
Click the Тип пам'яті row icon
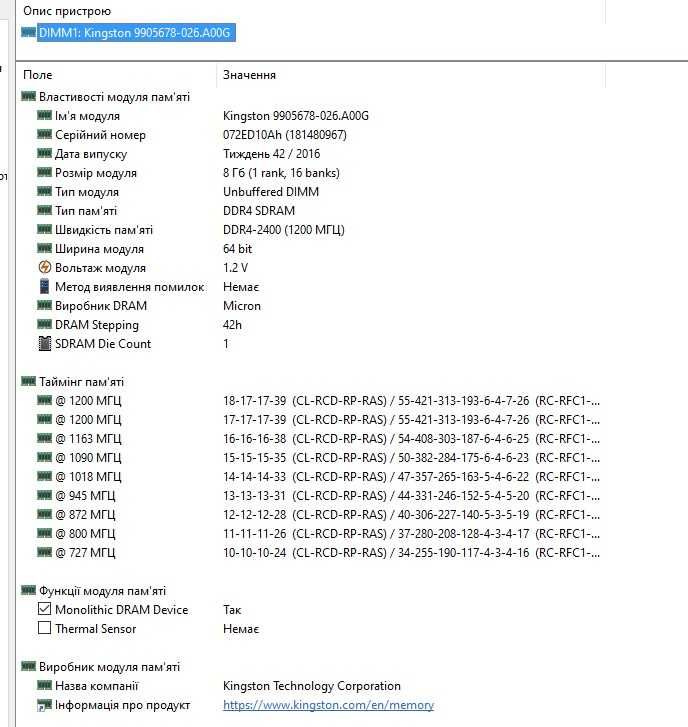click(x=45, y=210)
